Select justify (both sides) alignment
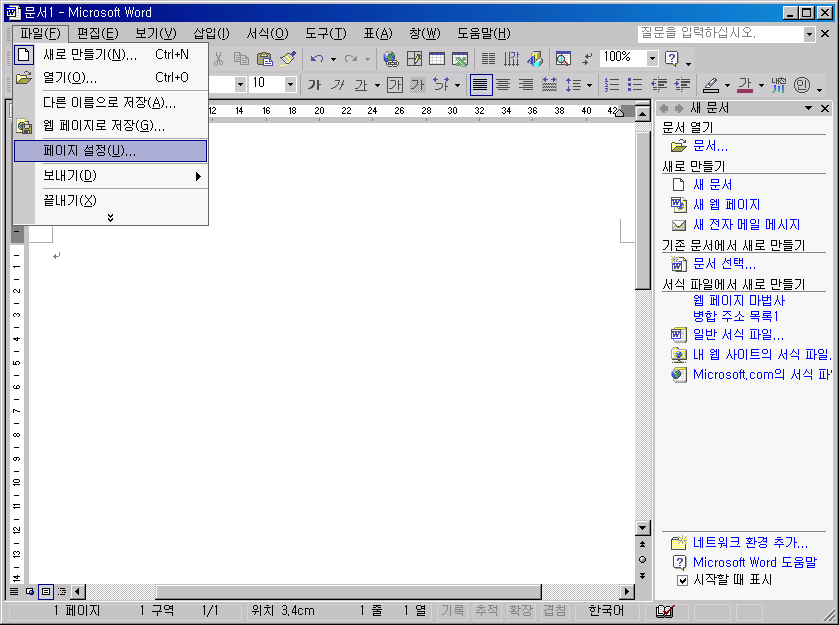Viewport: 839px width, 625px height. [x=480, y=85]
